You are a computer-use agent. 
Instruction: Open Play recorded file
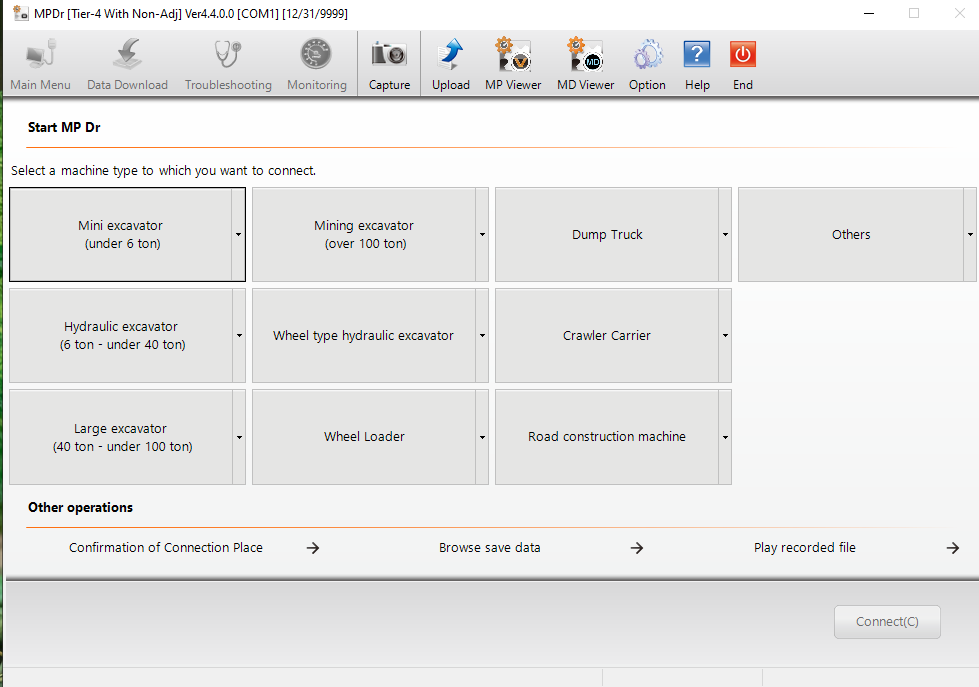coord(805,548)
